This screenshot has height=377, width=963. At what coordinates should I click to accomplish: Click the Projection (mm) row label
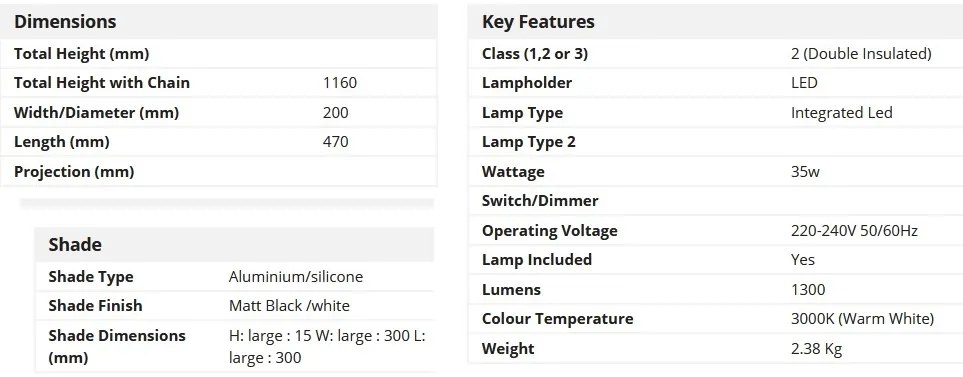(74, 172)
